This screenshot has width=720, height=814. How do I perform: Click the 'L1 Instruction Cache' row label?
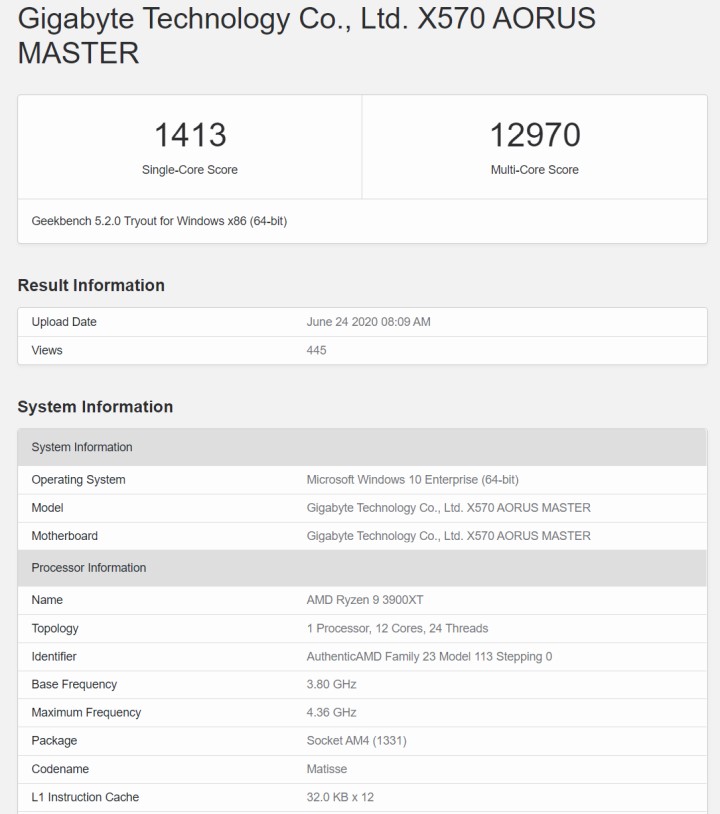coord(85,797)
